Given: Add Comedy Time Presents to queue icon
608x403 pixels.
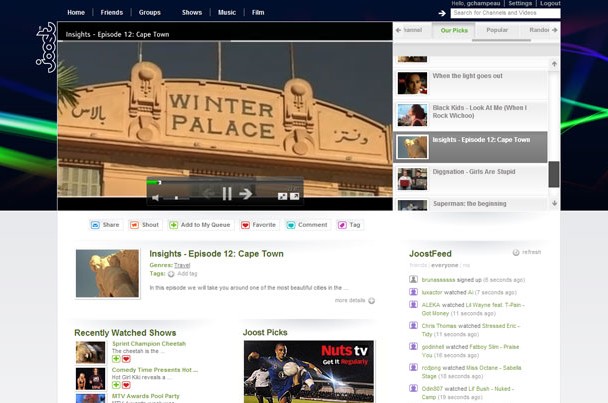Looking at the screenshot, I should point(116,385).
